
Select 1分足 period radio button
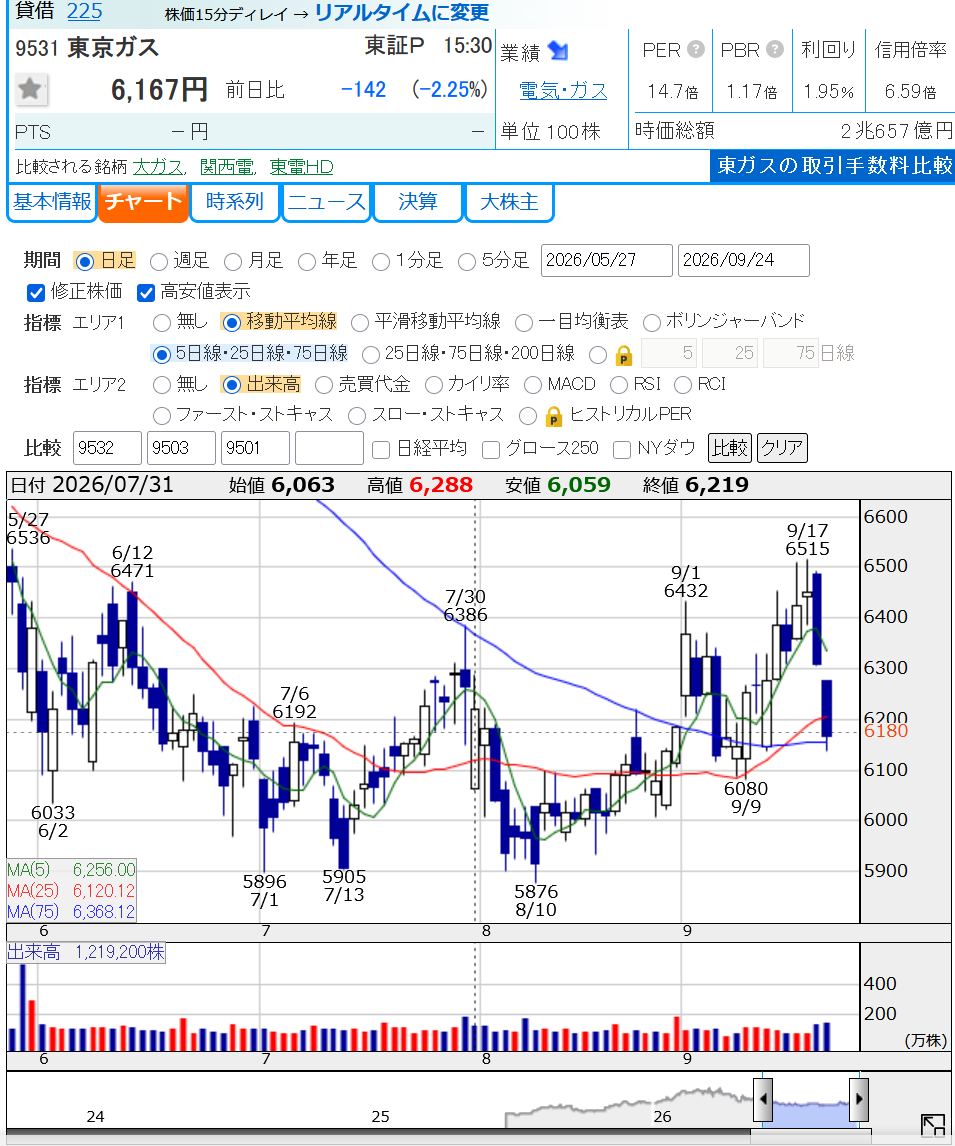tap(381, 261)
